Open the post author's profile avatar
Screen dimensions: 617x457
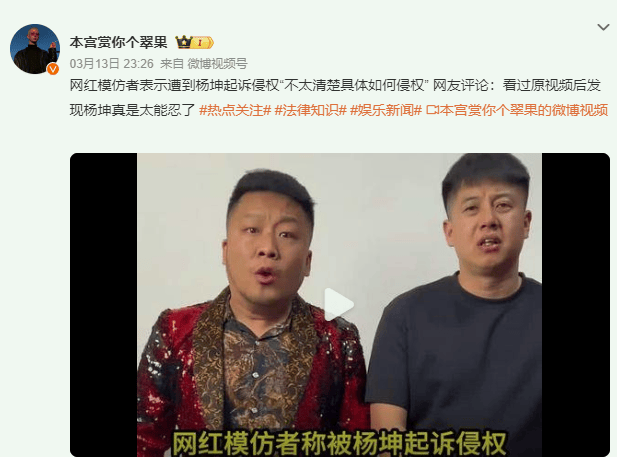point(35,49)
